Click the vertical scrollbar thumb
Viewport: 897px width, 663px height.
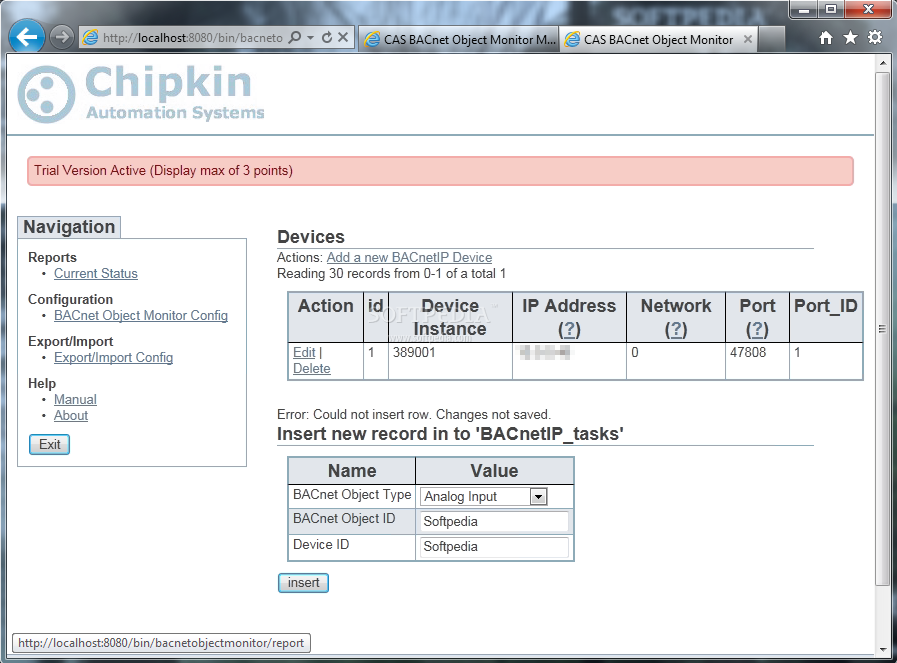pos(883,328)
